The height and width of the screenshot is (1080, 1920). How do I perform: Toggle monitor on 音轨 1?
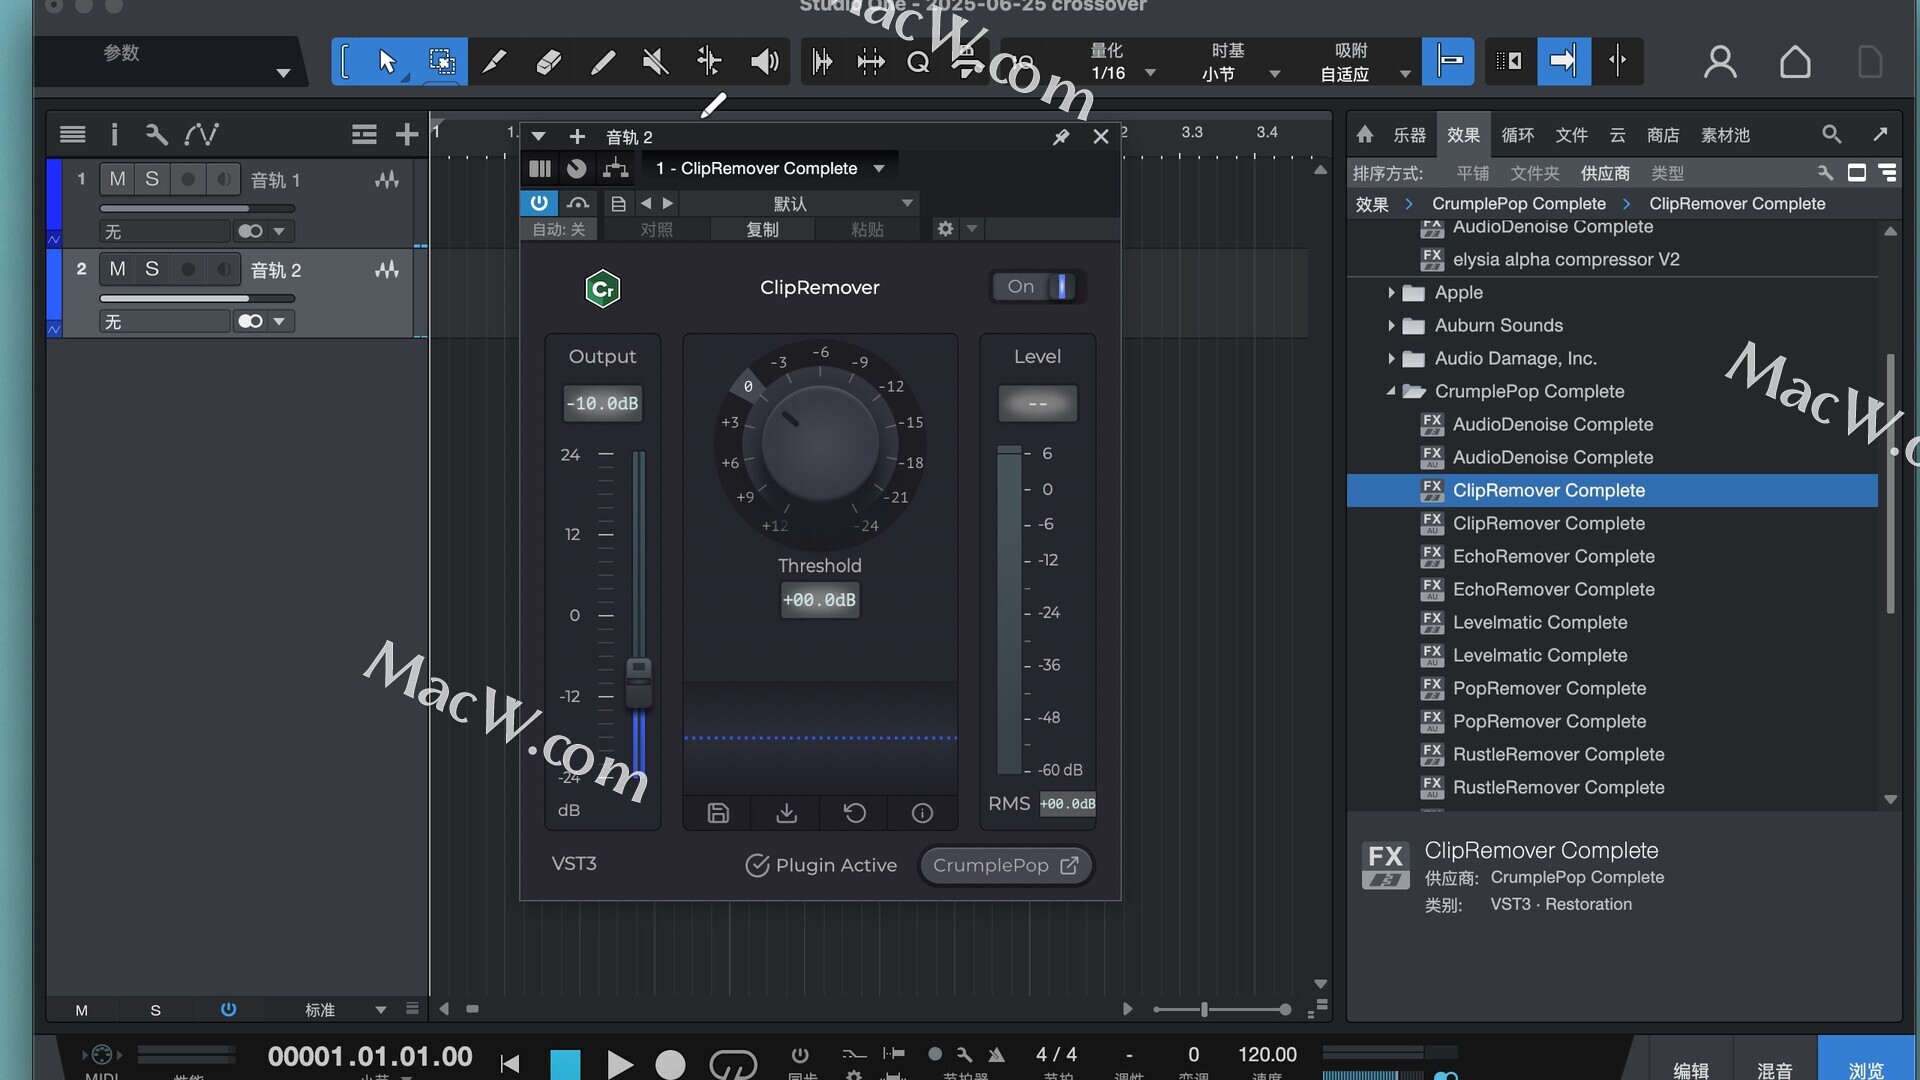point(224,179)
